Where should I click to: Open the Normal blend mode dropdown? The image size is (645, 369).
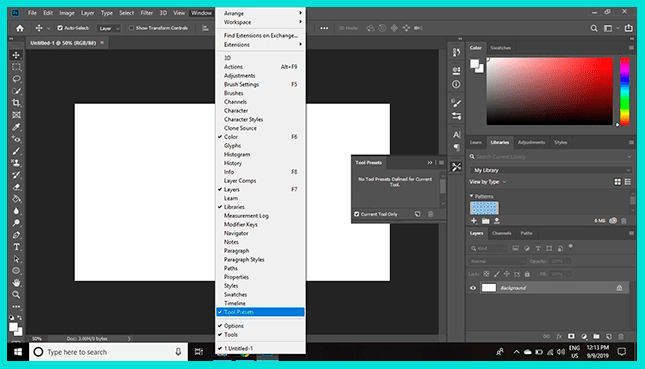(497, 261)
